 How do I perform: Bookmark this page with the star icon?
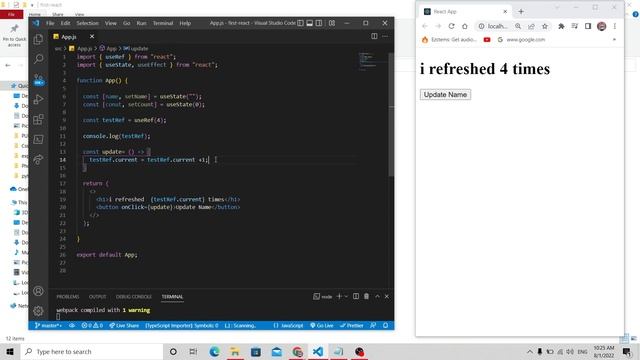click(544, 26)
